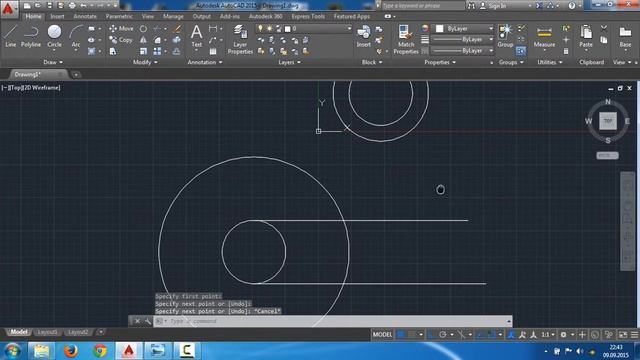The image size is (640, 360).
Task: Switch to the Insert ribbon tab
Action: pos(57,16)
